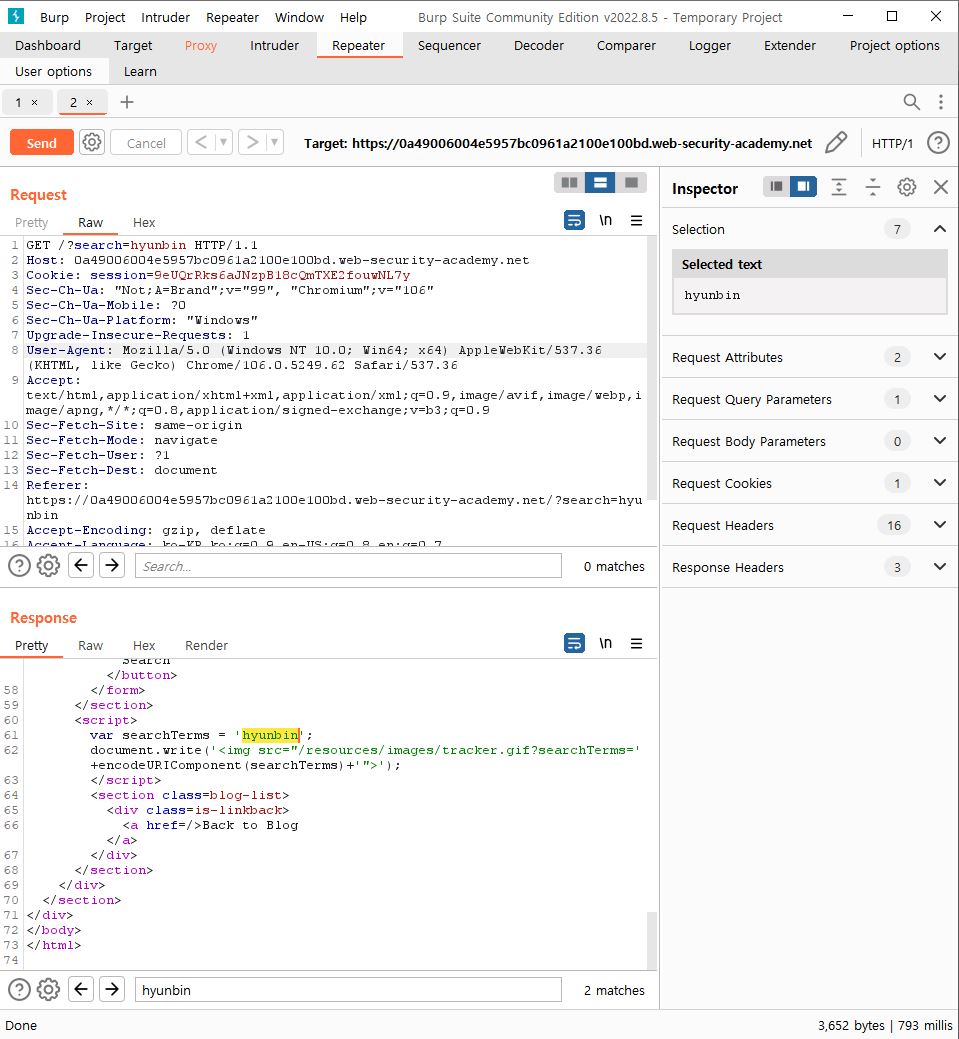Send the request
Image resolution: width=959 pixels, height=1039 pixels.
41,142
